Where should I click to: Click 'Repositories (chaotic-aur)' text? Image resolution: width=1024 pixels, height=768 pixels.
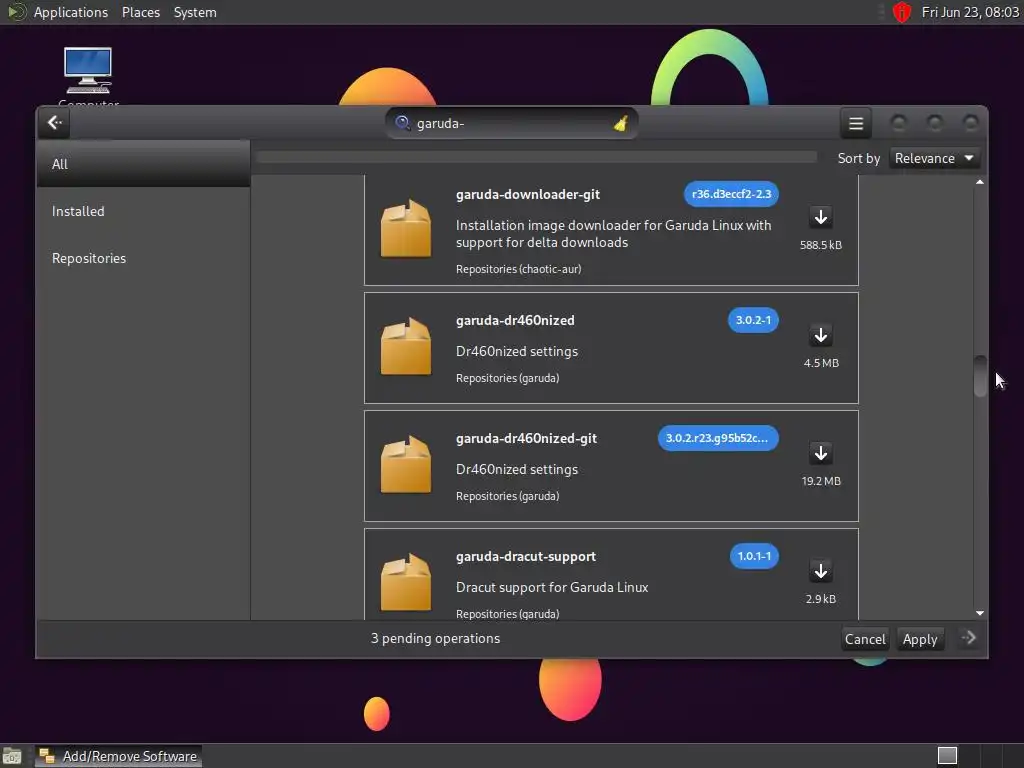(x=518, y=269)
